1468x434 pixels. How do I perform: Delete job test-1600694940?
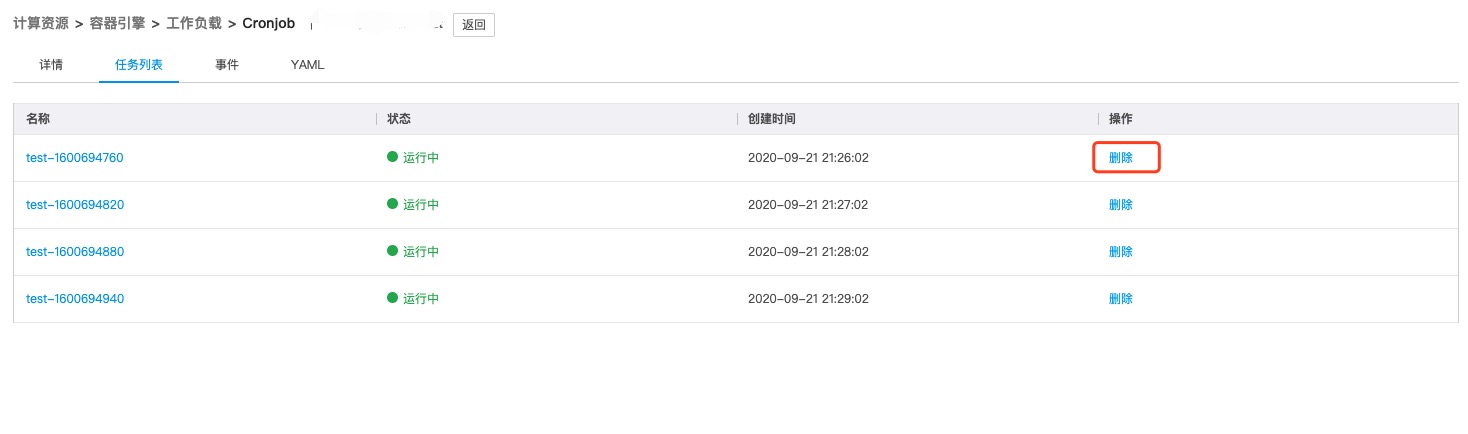coord(1121,299)
